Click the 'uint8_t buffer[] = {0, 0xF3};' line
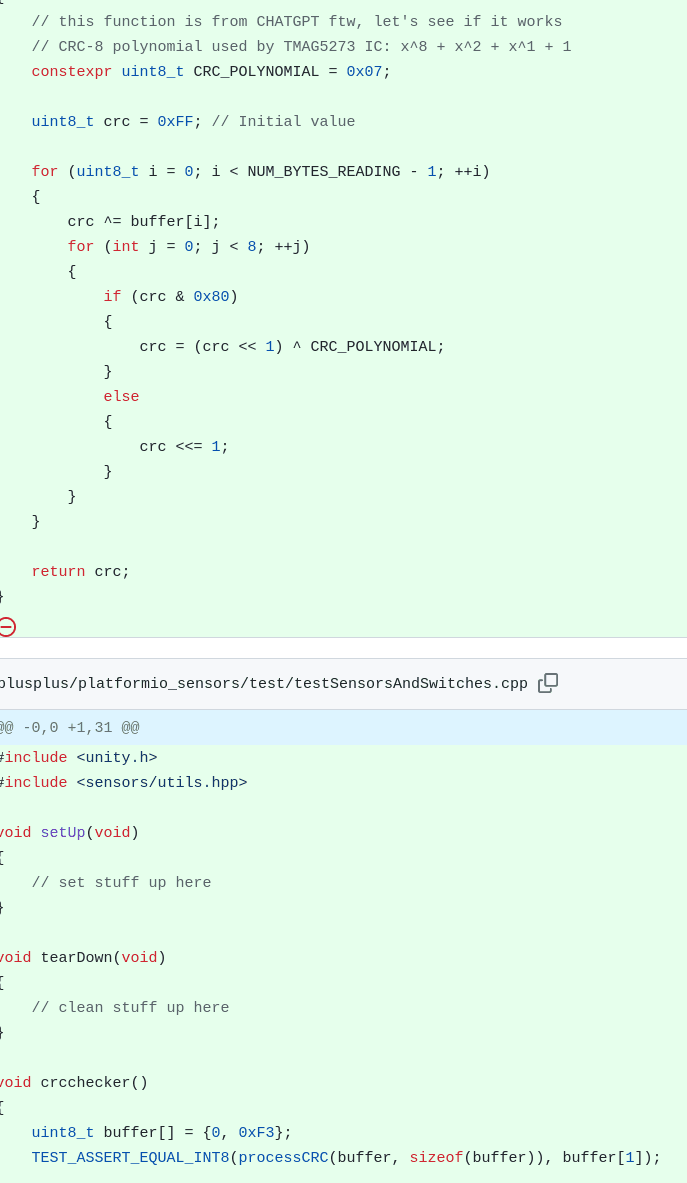 pos(161,1133)
